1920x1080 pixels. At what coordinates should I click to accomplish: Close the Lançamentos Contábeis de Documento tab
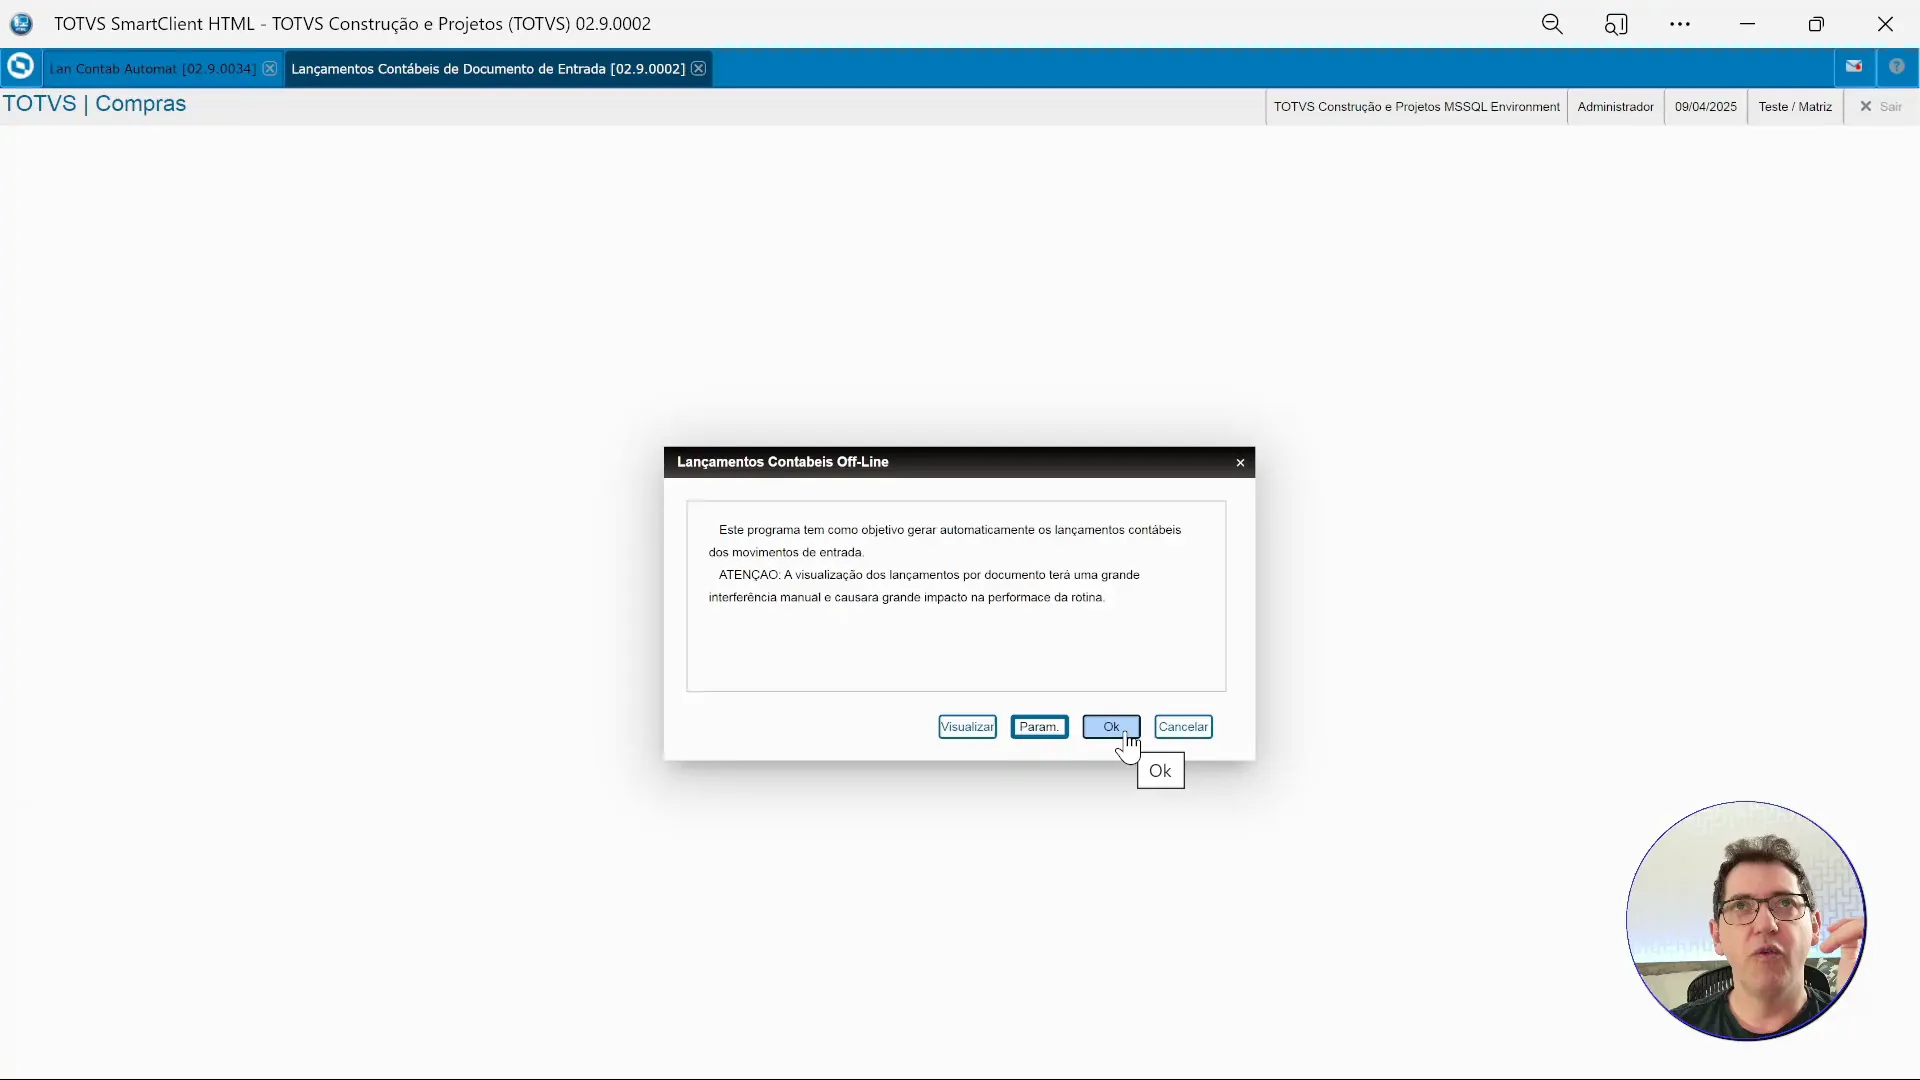[x=699, y=69]
